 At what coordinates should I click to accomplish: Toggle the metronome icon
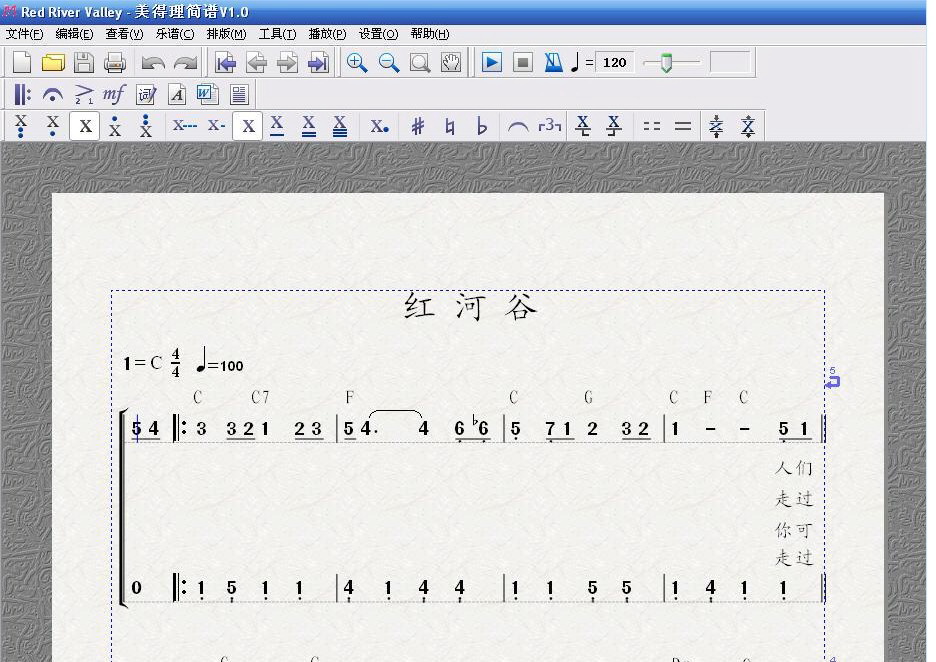click(x=553, y=62)
